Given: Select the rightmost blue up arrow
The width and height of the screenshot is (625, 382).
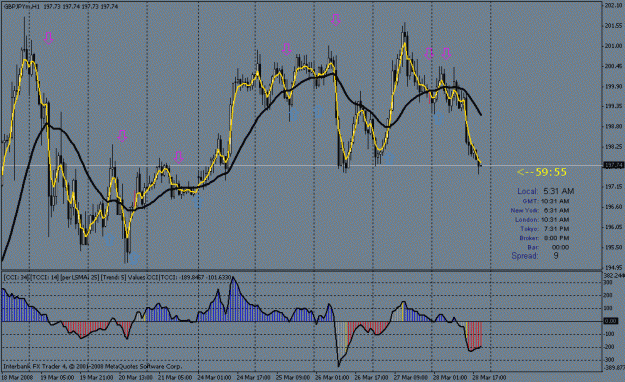Looking at the screenshot, I should pyautogui.click(x=438, y=118).
